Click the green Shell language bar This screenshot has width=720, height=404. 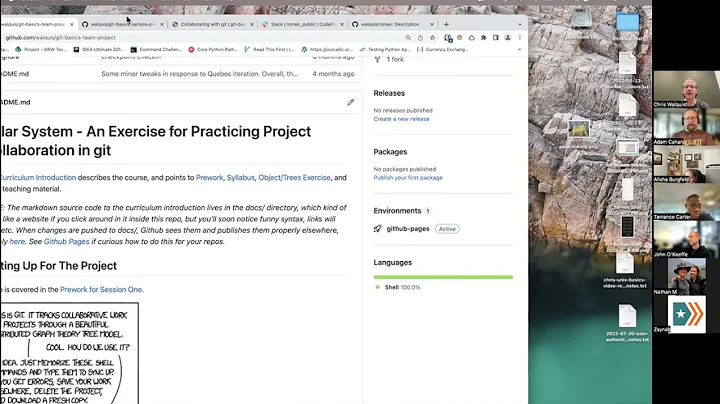pos(443,277)
